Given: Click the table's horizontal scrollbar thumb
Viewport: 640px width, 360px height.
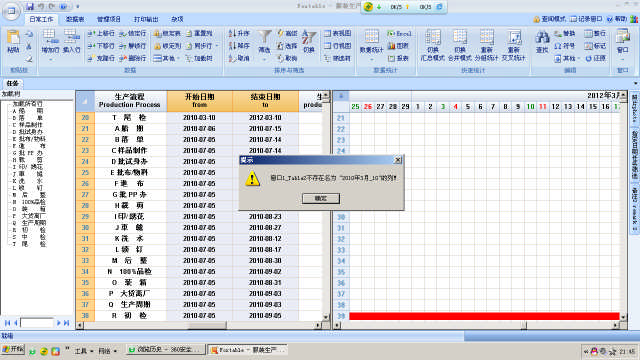Looking at the screenshot, I should (207, 325).
